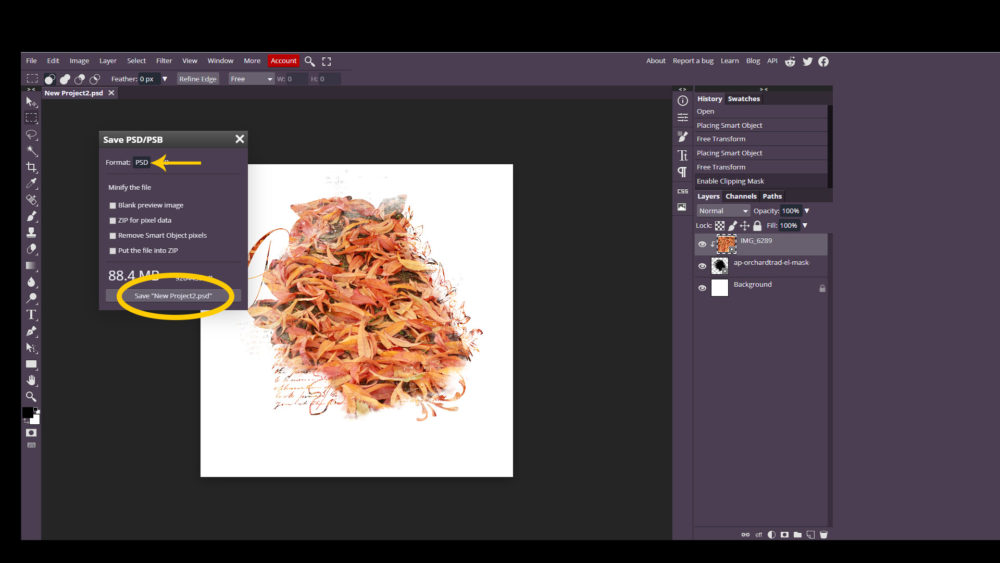
Task: Open the Format PSD dropdown
Action: (142, 162)
